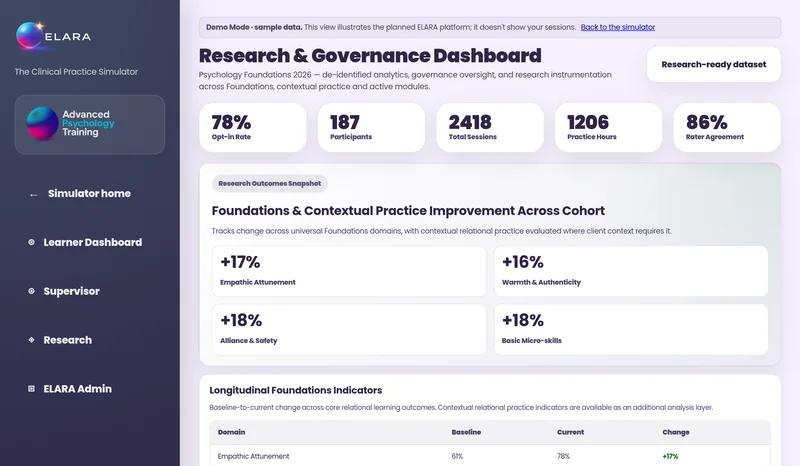The image size is (800, 466).
Task: Click The Clinical Practice Simulator tagline
Action: (x=76, y=72)
